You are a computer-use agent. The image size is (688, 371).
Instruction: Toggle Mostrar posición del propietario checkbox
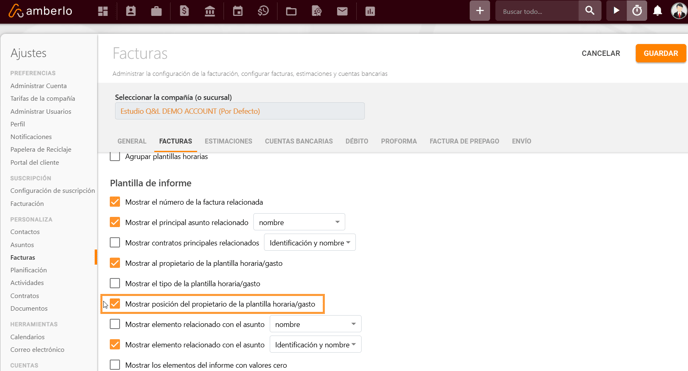115,304
